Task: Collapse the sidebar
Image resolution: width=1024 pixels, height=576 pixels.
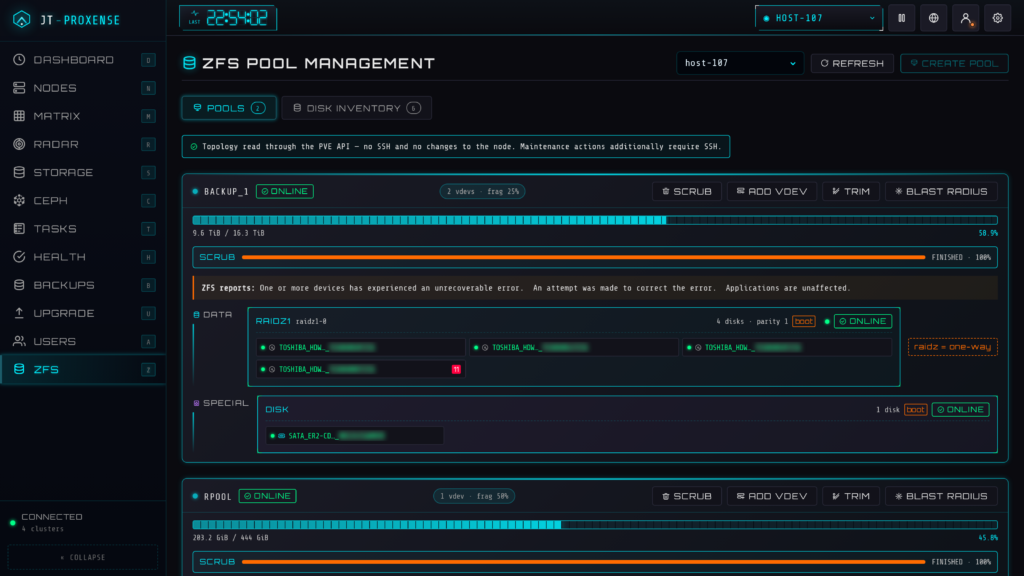Action: (x=83, y=557)
